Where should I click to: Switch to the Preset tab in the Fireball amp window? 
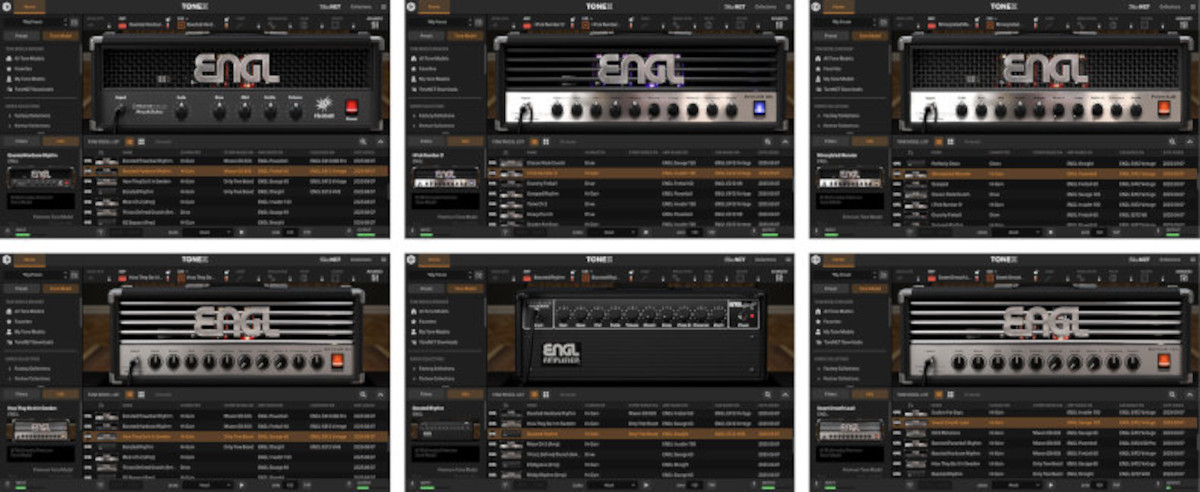click(19, 35)
